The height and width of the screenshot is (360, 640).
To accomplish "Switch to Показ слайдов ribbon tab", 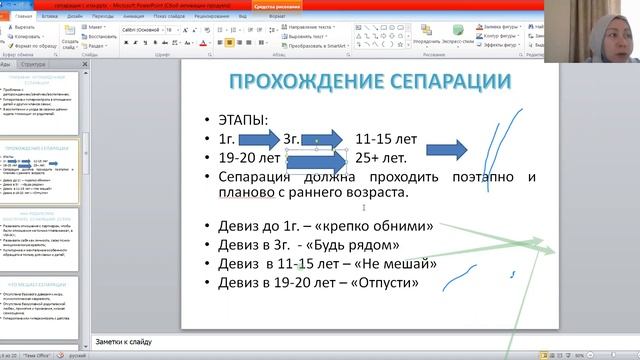I will click(169, 16).
